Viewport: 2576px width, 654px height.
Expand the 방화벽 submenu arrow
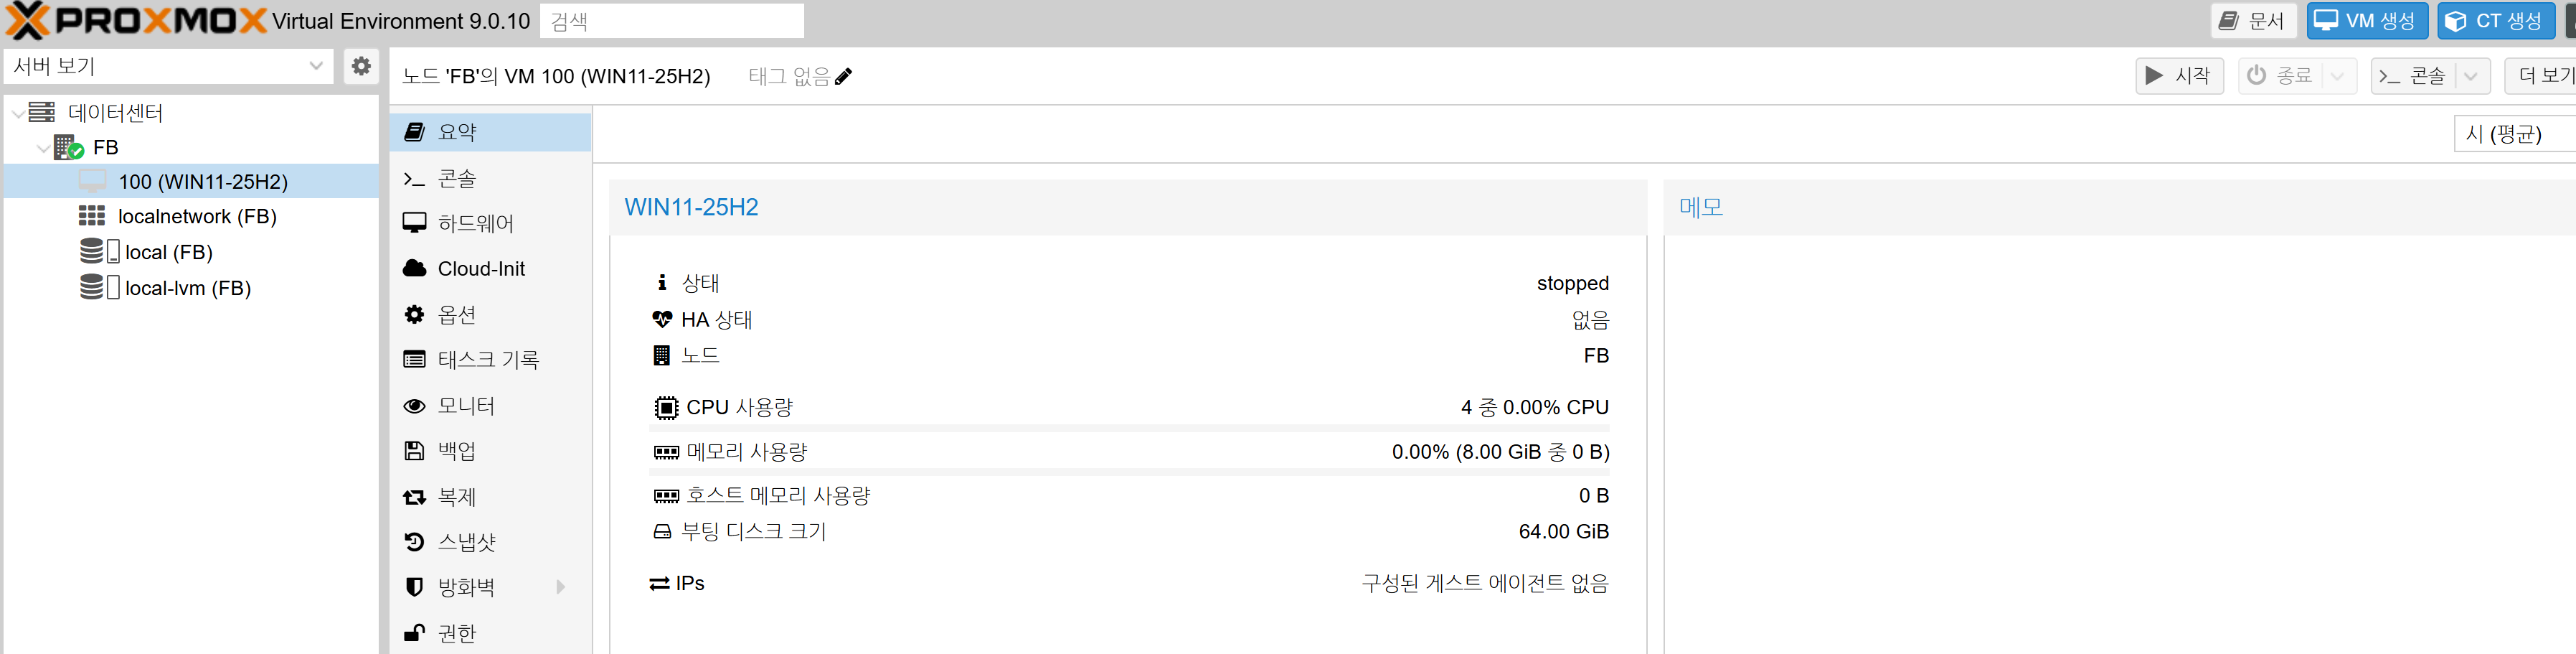(x=561, y=587)
